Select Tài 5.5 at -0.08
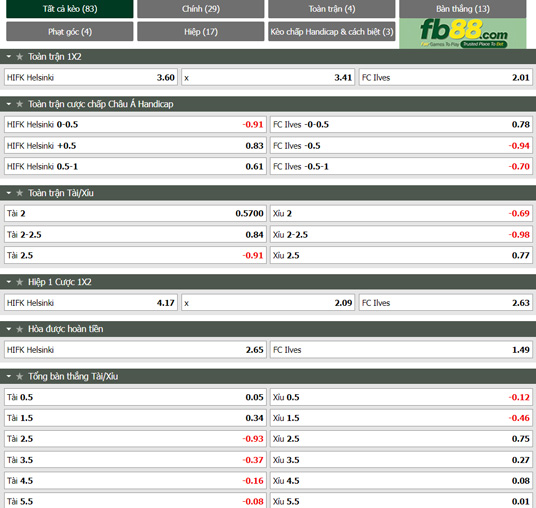Viewport: 536px width, 508px height. pyautogui.click(x=135, y=500)
